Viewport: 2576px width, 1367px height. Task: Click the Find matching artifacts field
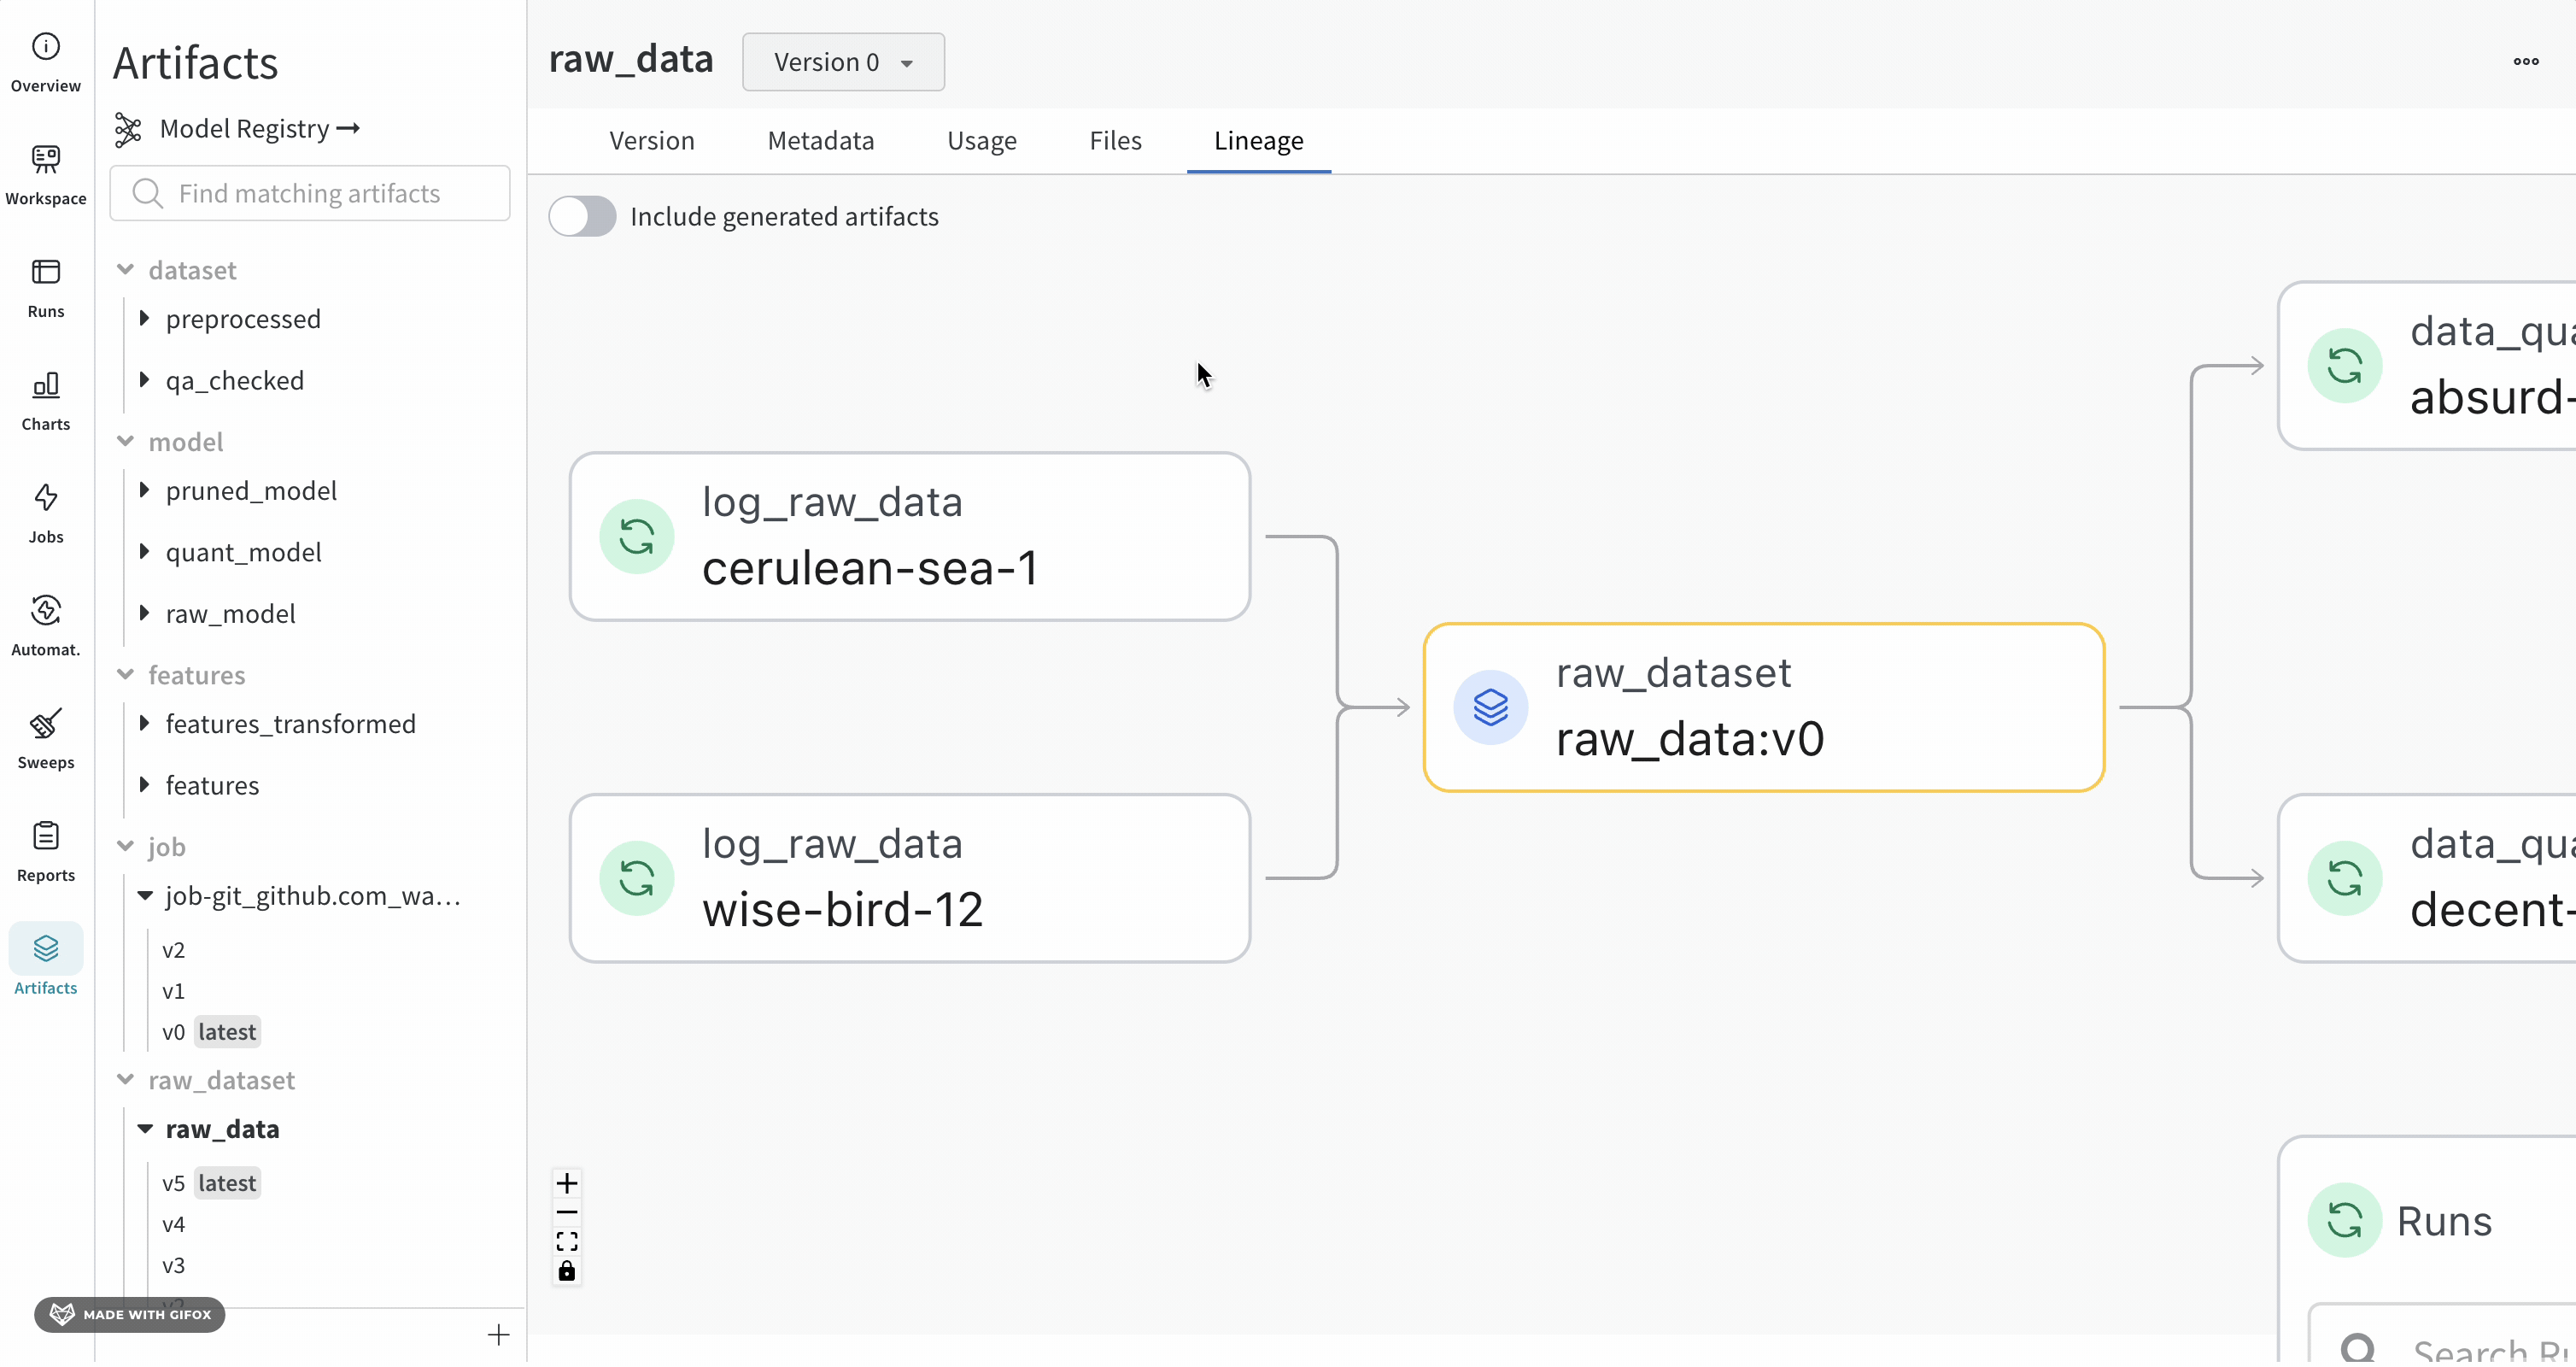pyautogui.click(x=325, y=194)
